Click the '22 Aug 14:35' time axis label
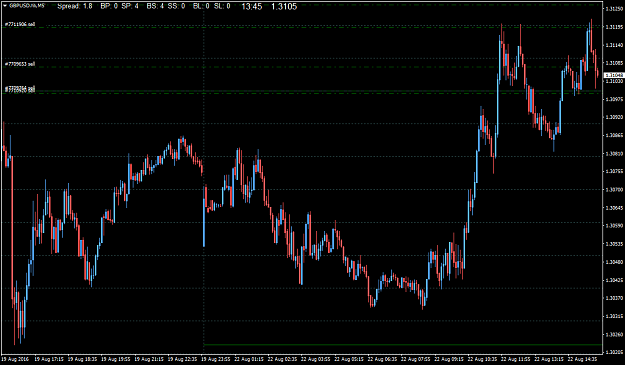Image resolution: width=625 pixels, height=365 pixels. click(582, 359)
